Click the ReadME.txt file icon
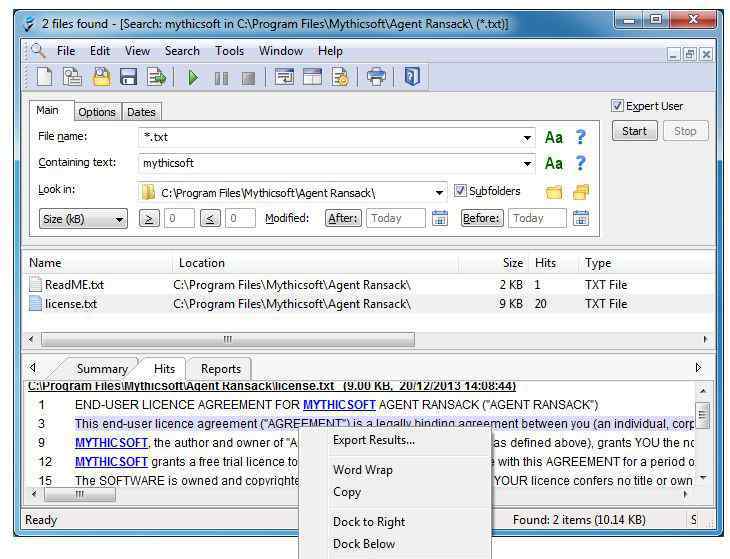The width and height of the screenshot is (730, 559). [x=35, y=284]
